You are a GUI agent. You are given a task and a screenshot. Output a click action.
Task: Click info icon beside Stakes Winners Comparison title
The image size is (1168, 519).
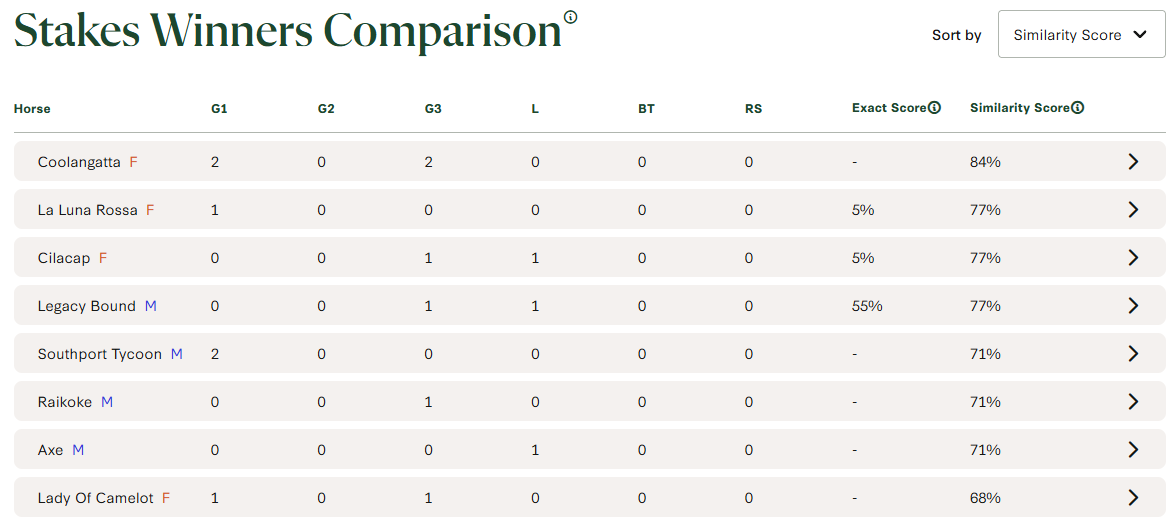pyautogui.click(x=571, y=17)
